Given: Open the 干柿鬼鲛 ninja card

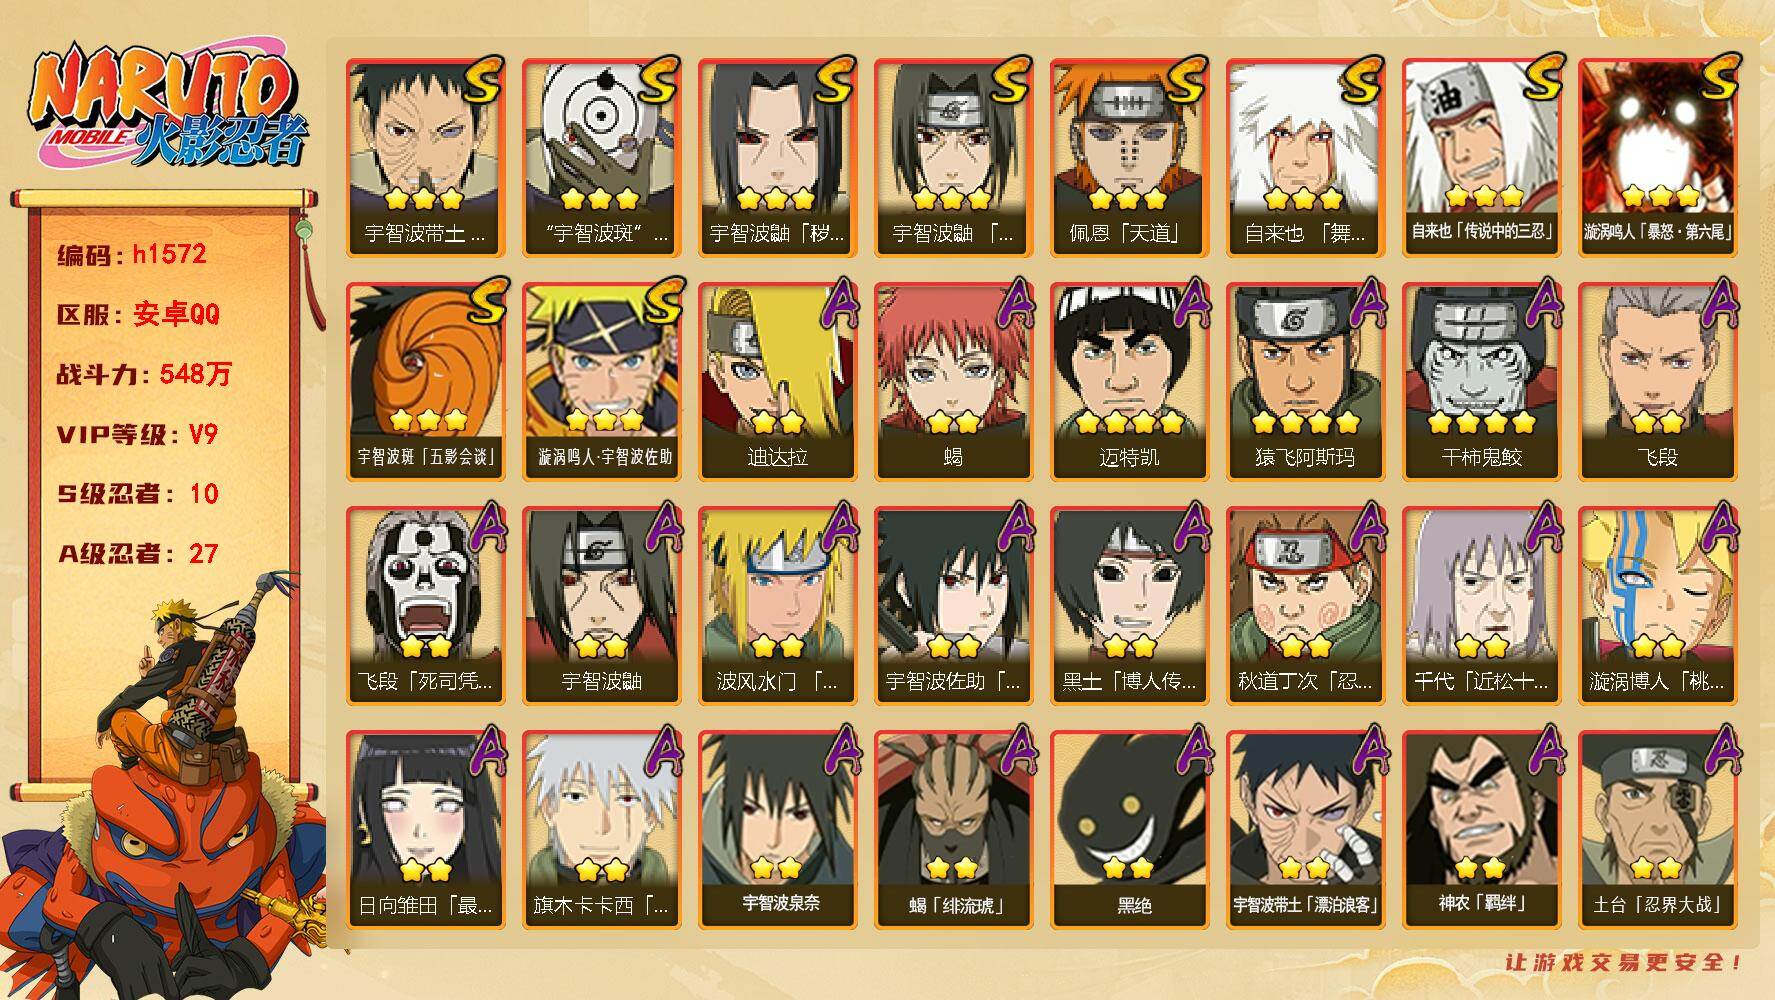Looking at the screenshot, I should coord(1481,382).
